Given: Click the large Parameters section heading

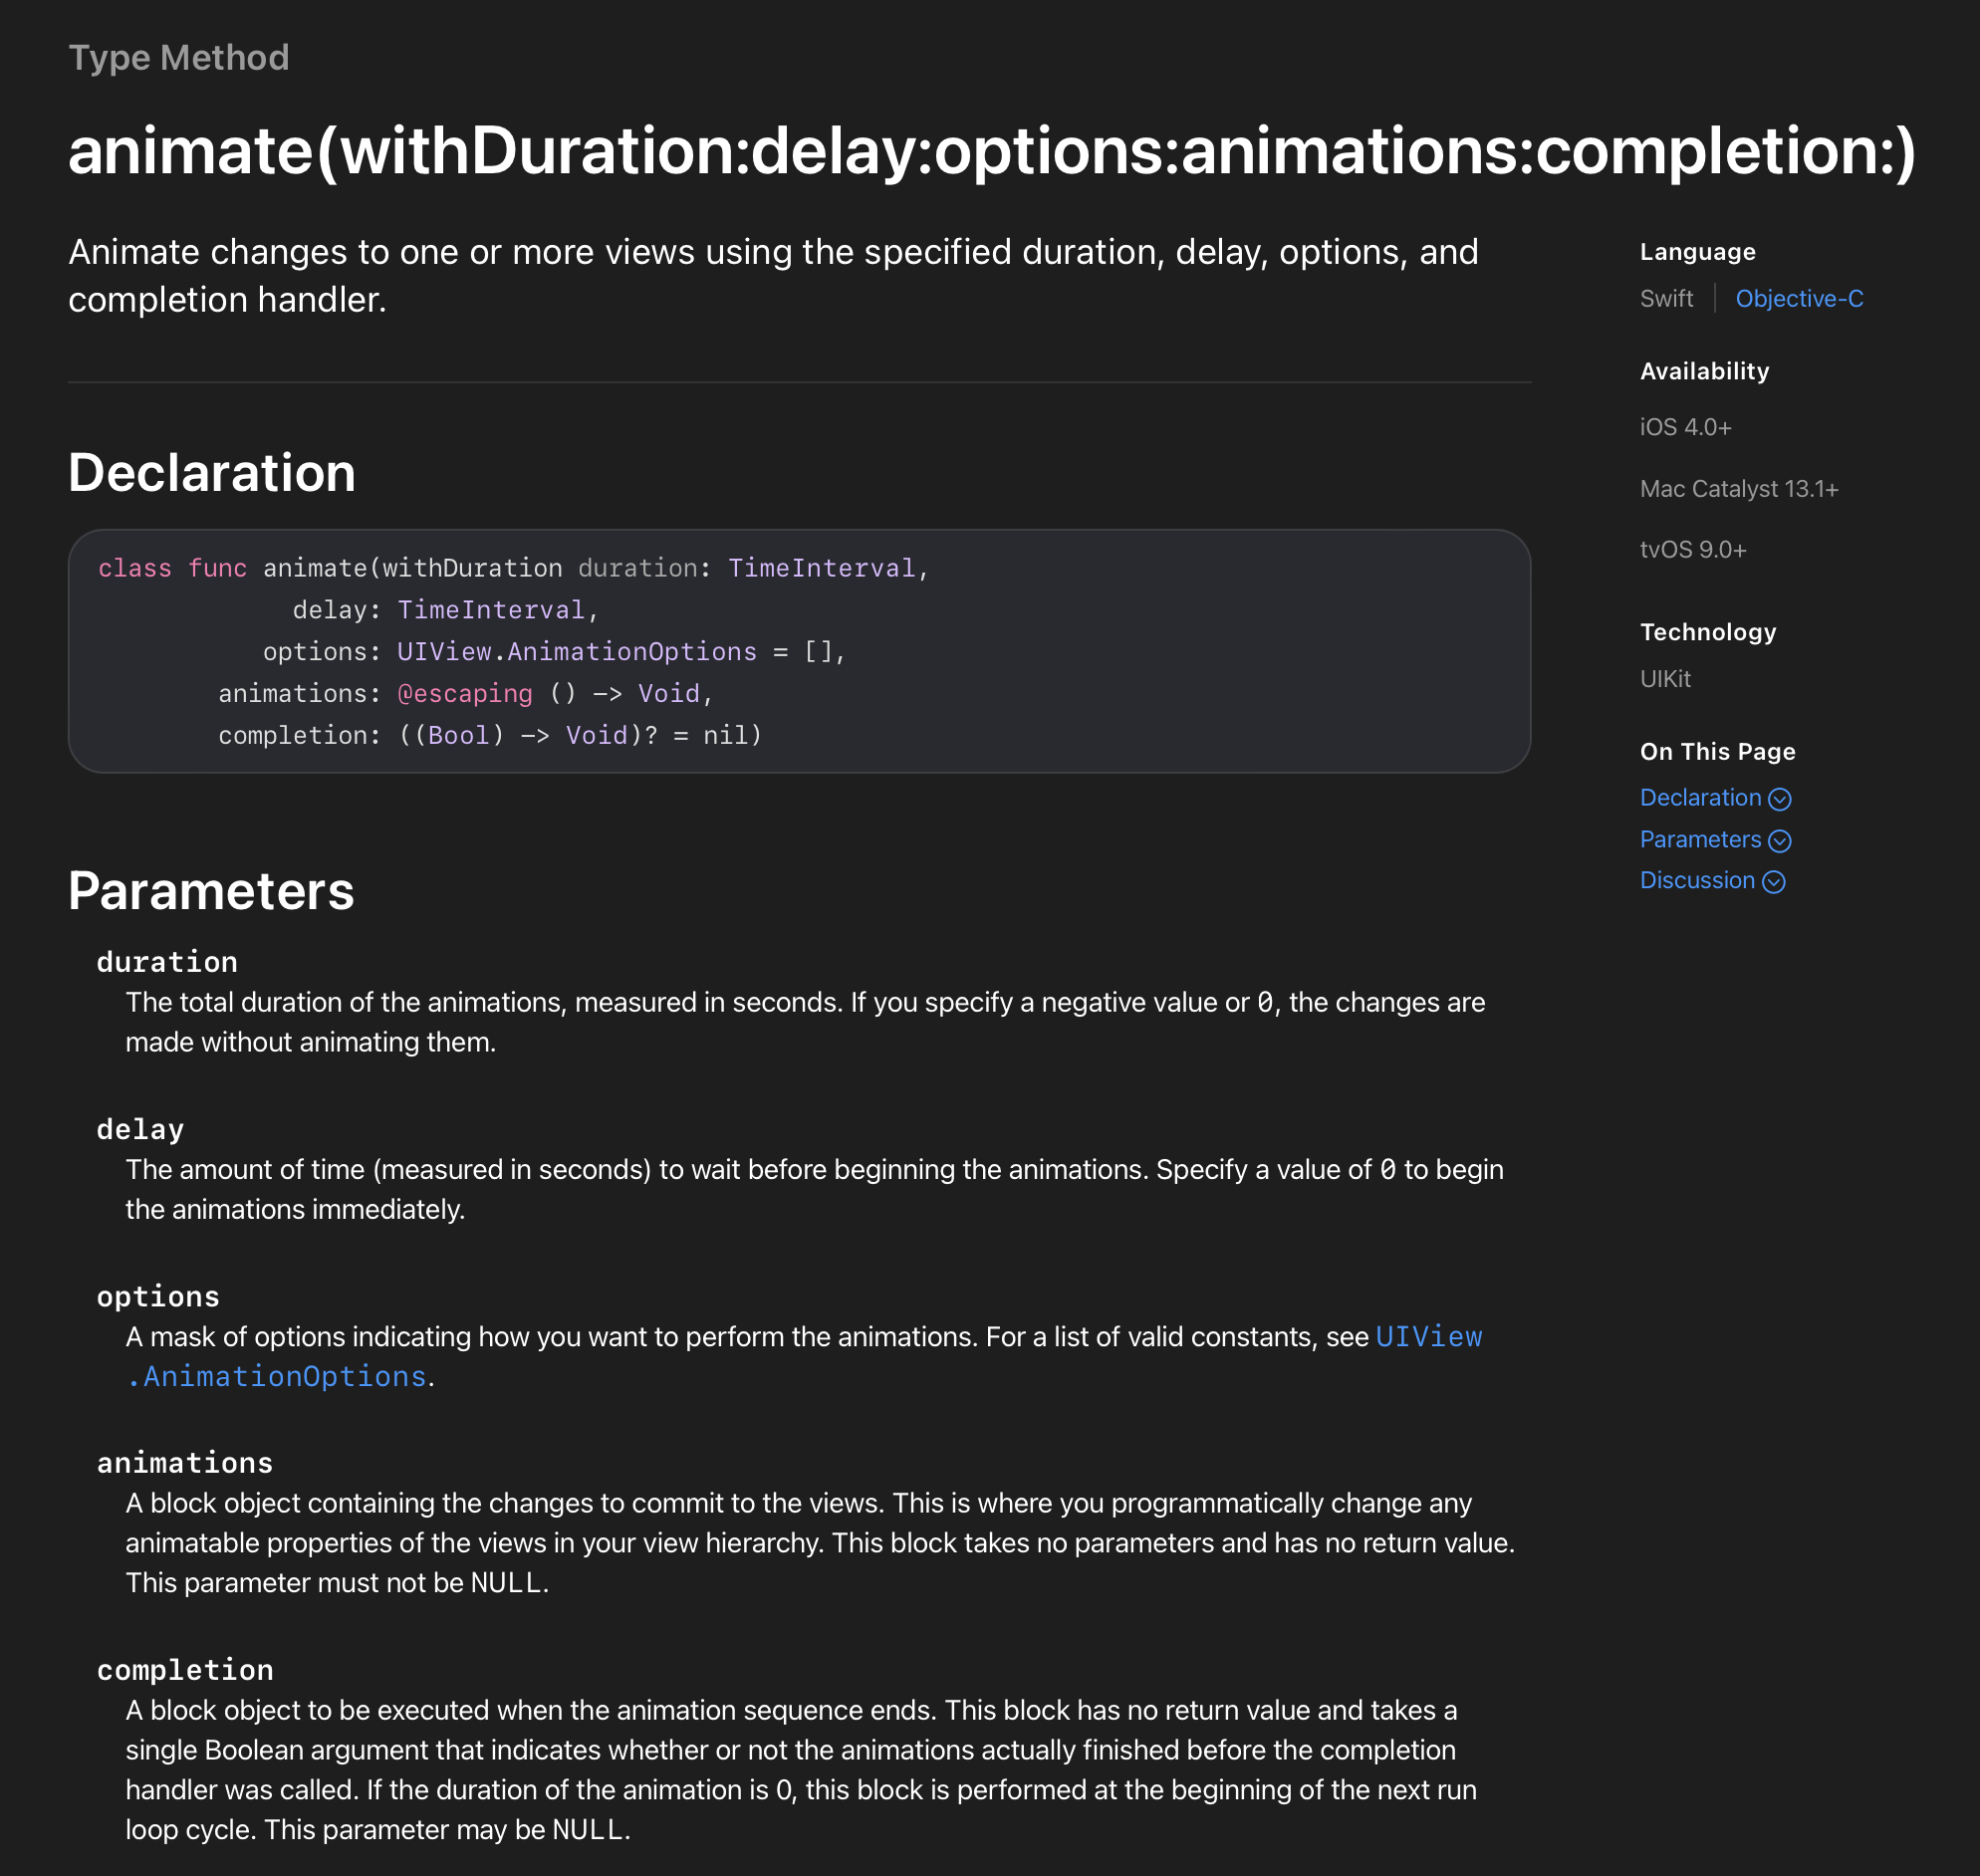Looking at the screenshot, I should [211, 891].
